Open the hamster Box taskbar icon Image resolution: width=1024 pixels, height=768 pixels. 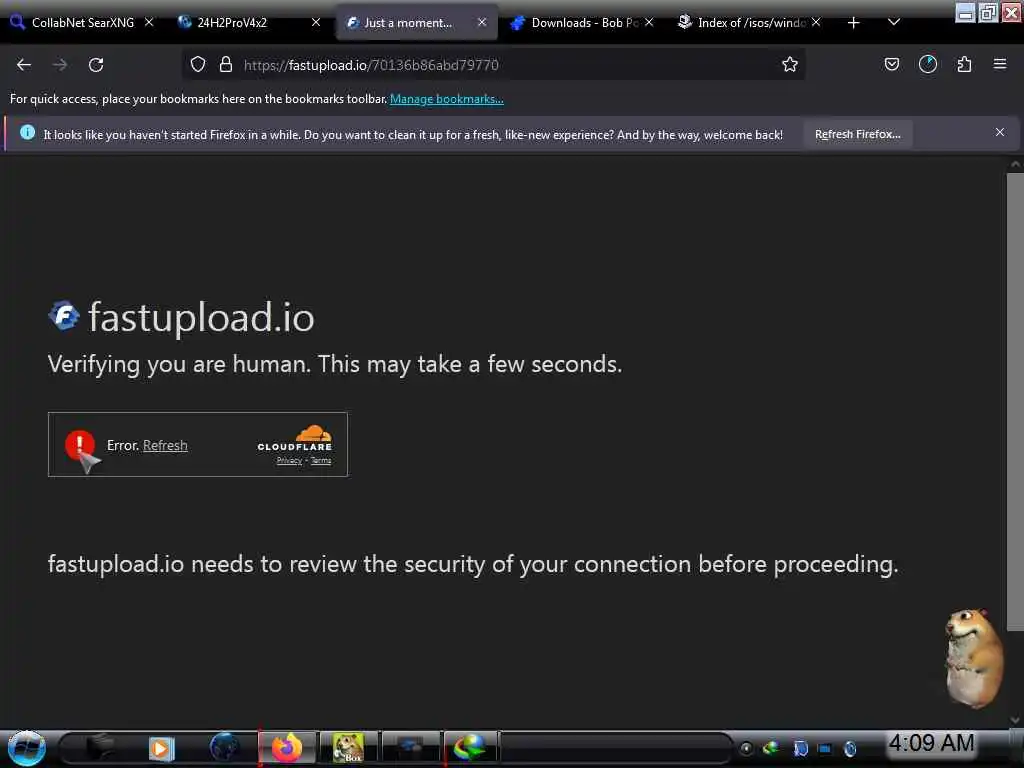[x=348, y=748]
